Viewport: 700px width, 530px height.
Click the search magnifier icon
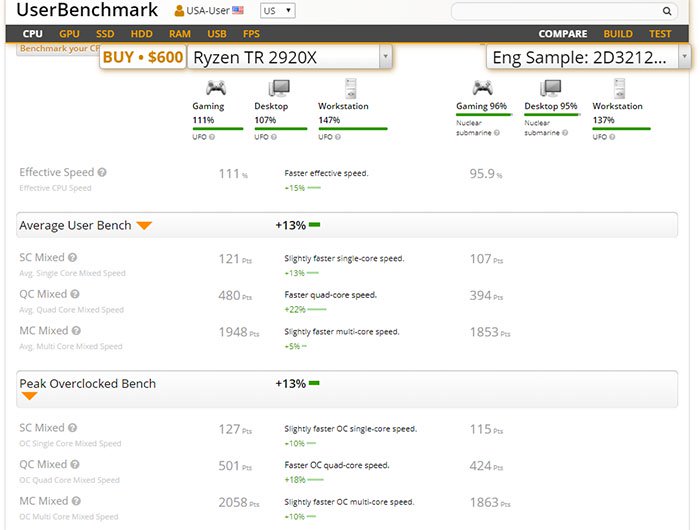point(667,12)
